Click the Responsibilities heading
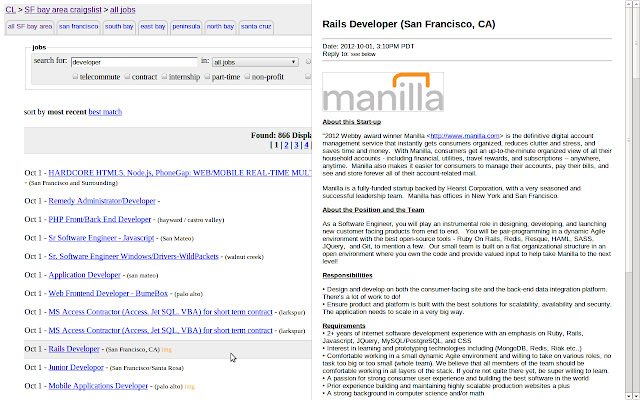The height and width of the screenshot is (400, 640). (x=347, y=275)
